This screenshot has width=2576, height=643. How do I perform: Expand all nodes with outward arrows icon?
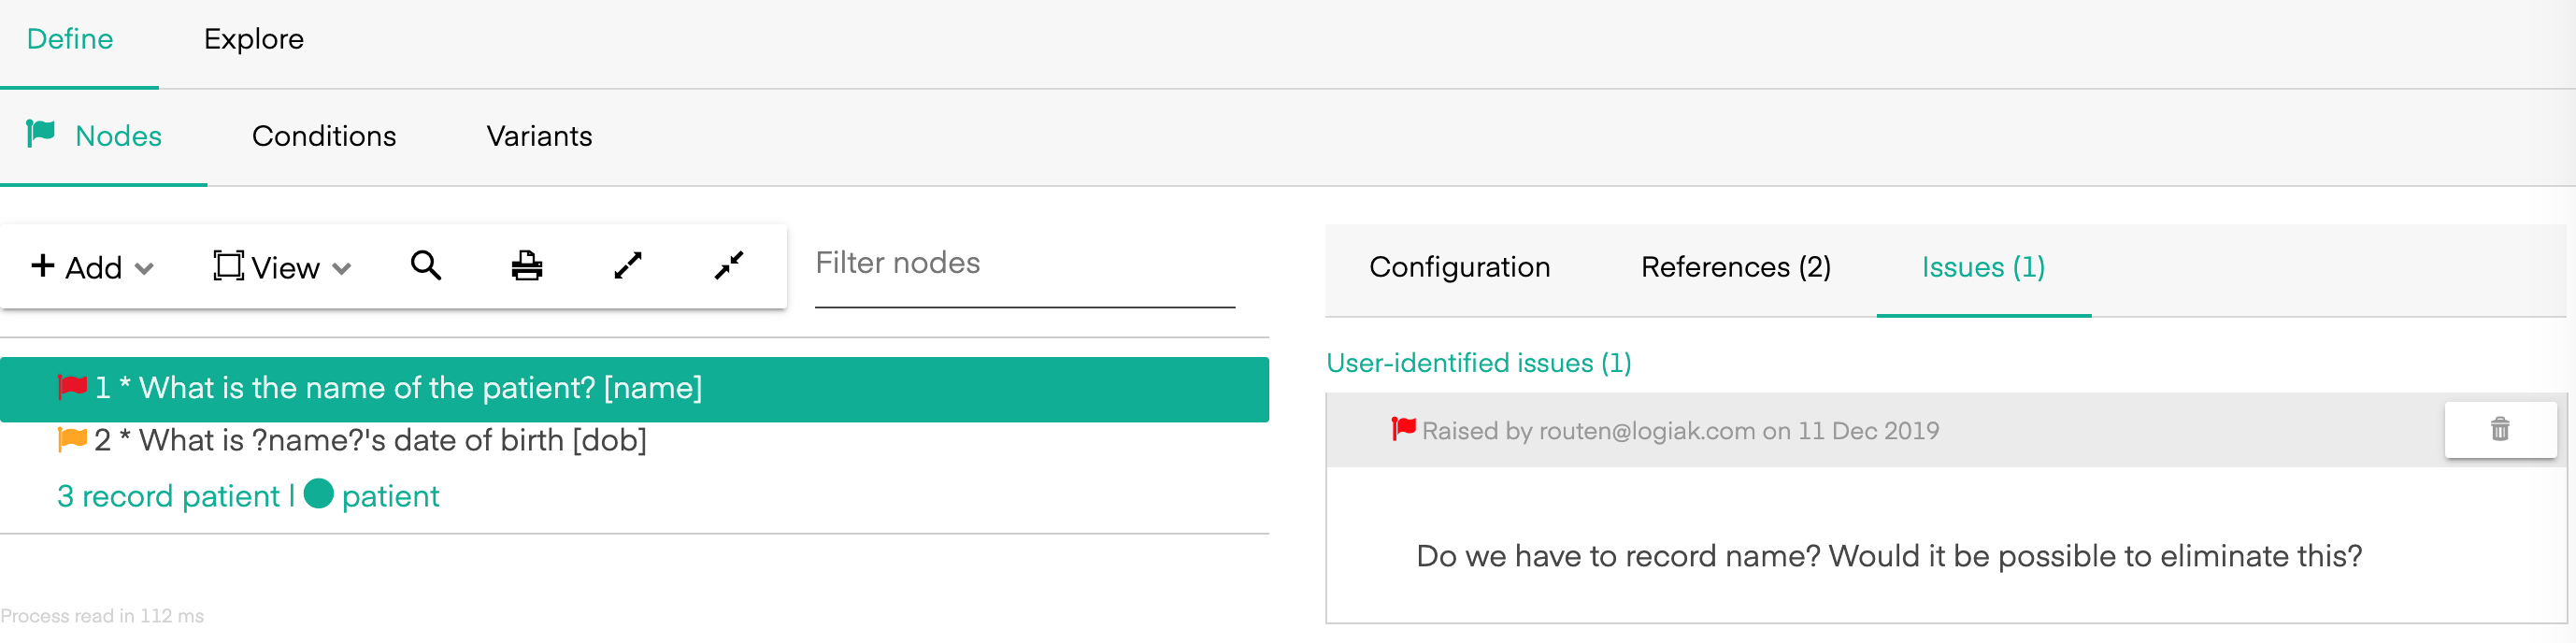coord(628,266)
